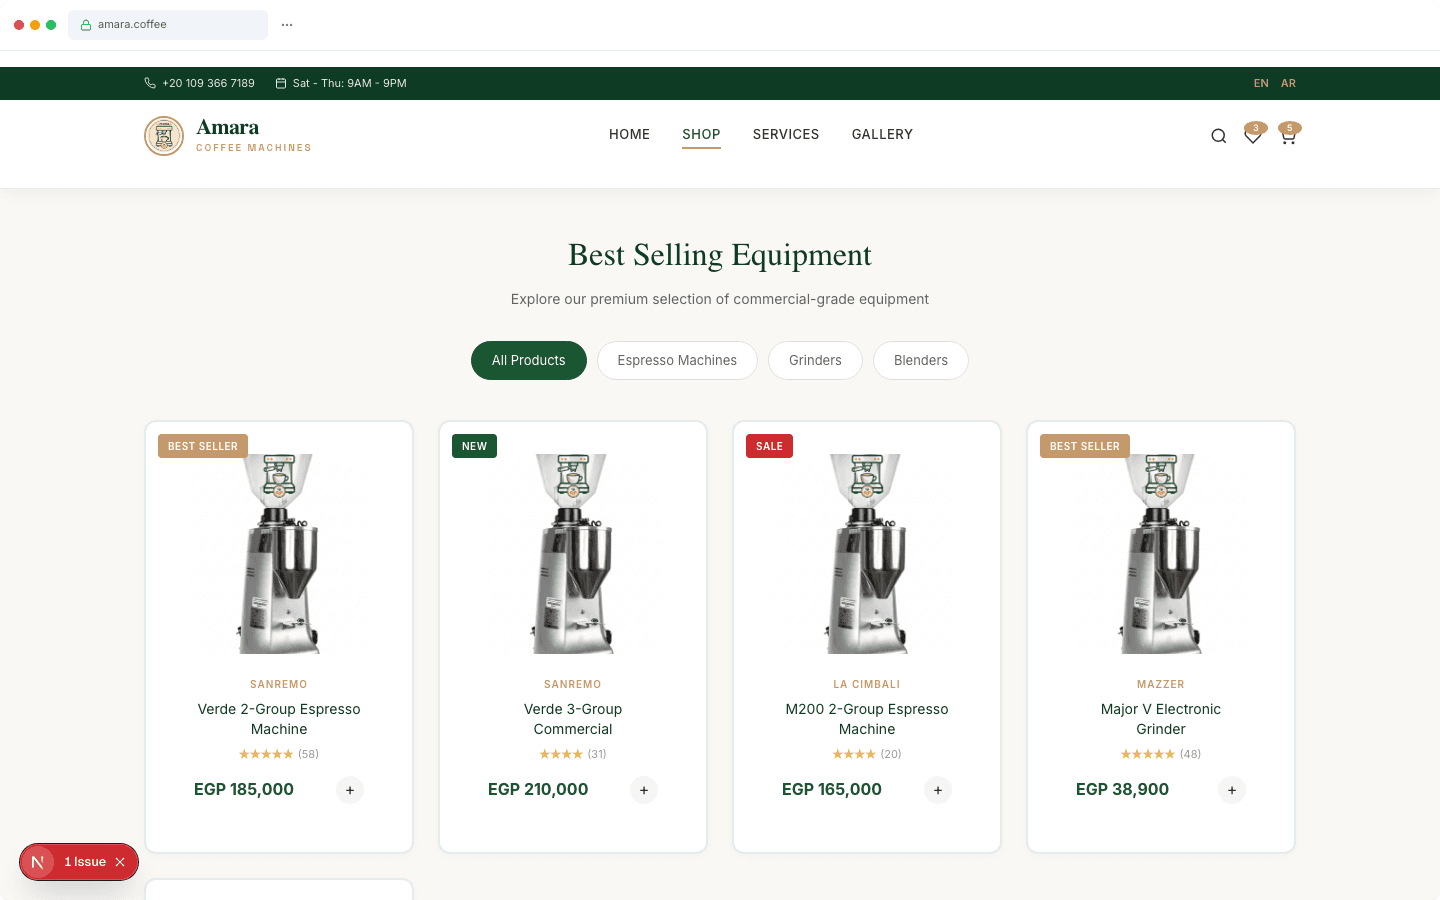Click the calendar icon beside opening hours
The width and height of the screenshot is (1440, 900).
click(281, 83)
